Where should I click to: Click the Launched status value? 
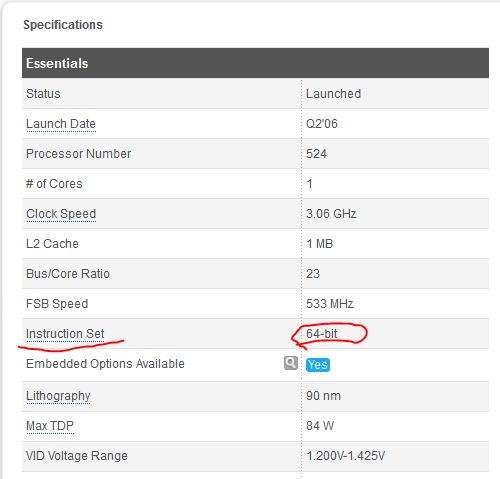tap(333, 94)
